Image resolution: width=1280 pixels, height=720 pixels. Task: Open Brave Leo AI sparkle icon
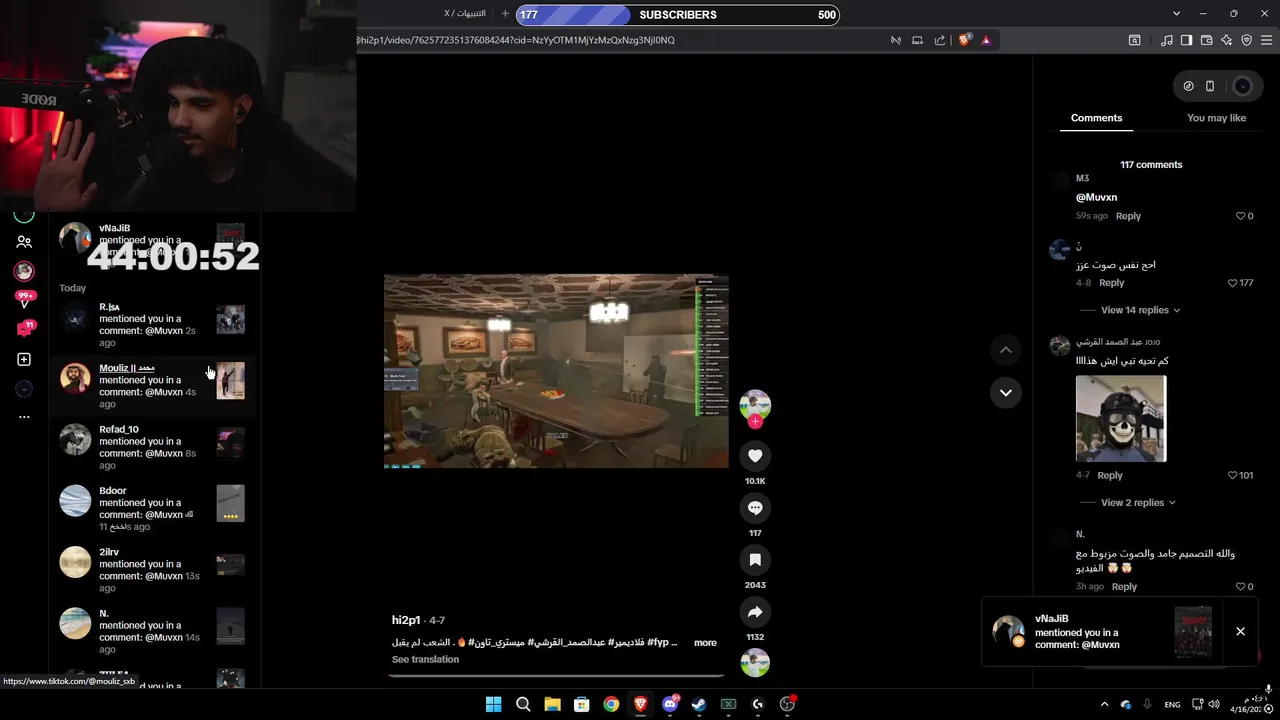click(x=1226, y=40)
